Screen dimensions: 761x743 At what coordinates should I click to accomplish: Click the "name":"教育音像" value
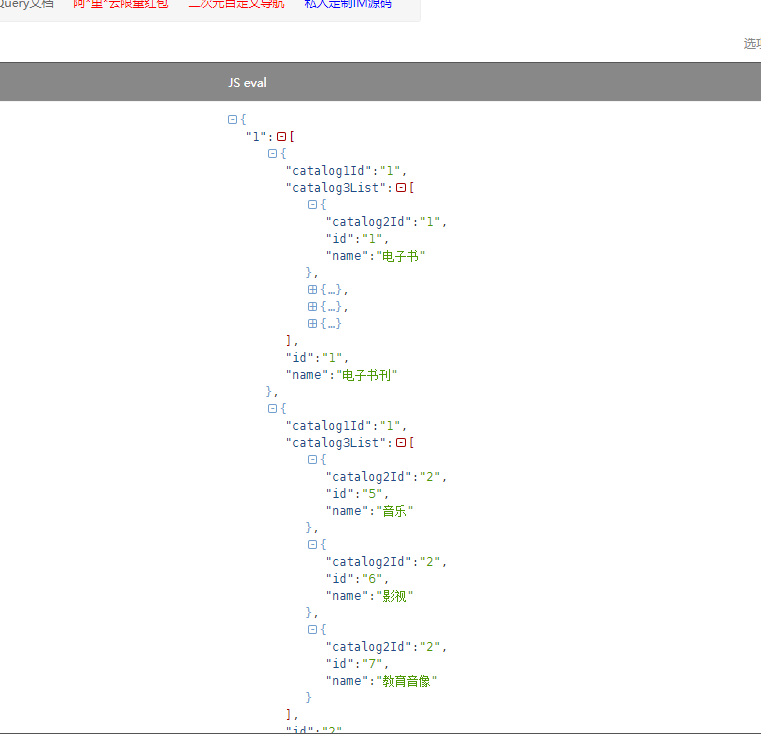(x=407, y=681)
